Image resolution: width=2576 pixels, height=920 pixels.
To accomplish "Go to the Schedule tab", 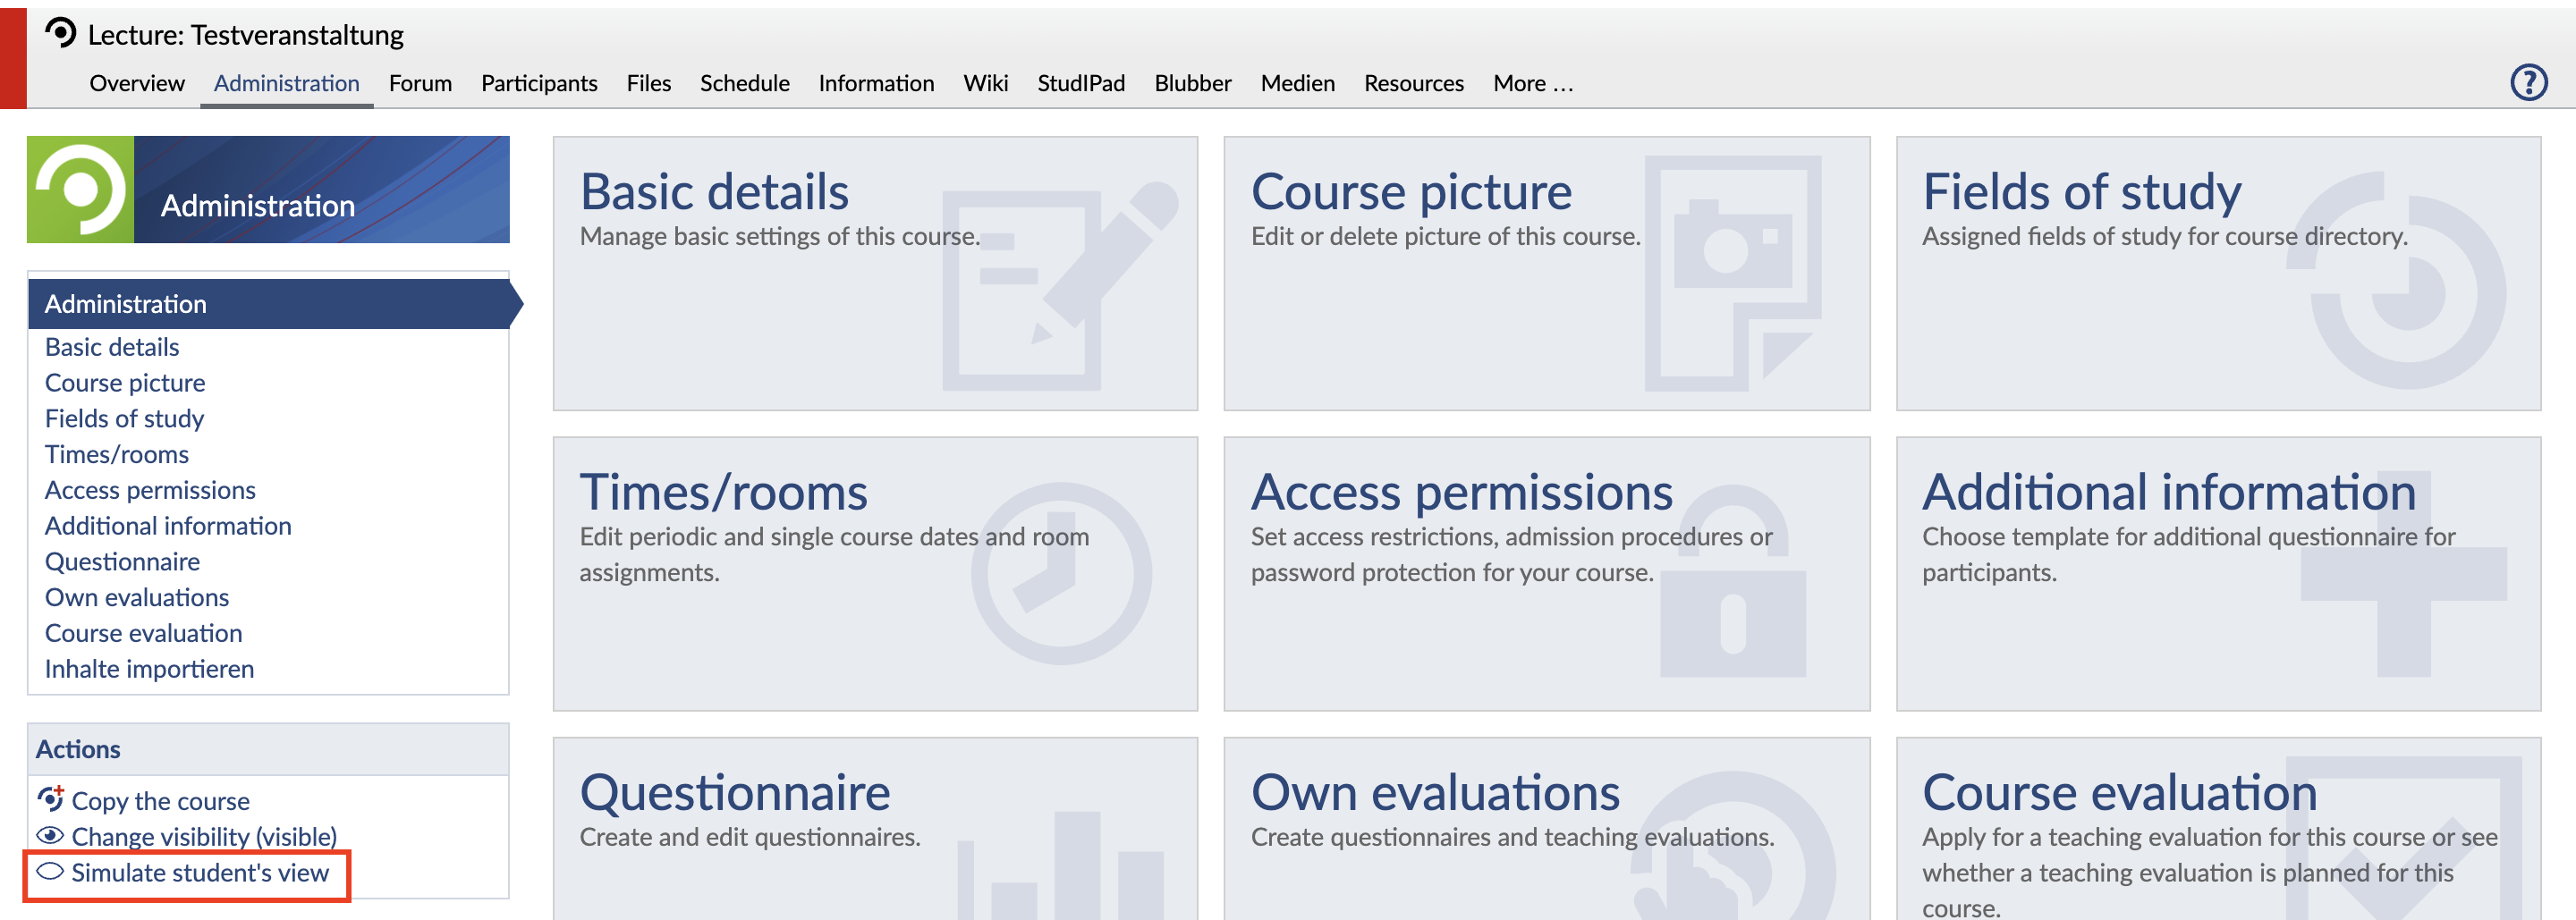I will coord(744,83).
